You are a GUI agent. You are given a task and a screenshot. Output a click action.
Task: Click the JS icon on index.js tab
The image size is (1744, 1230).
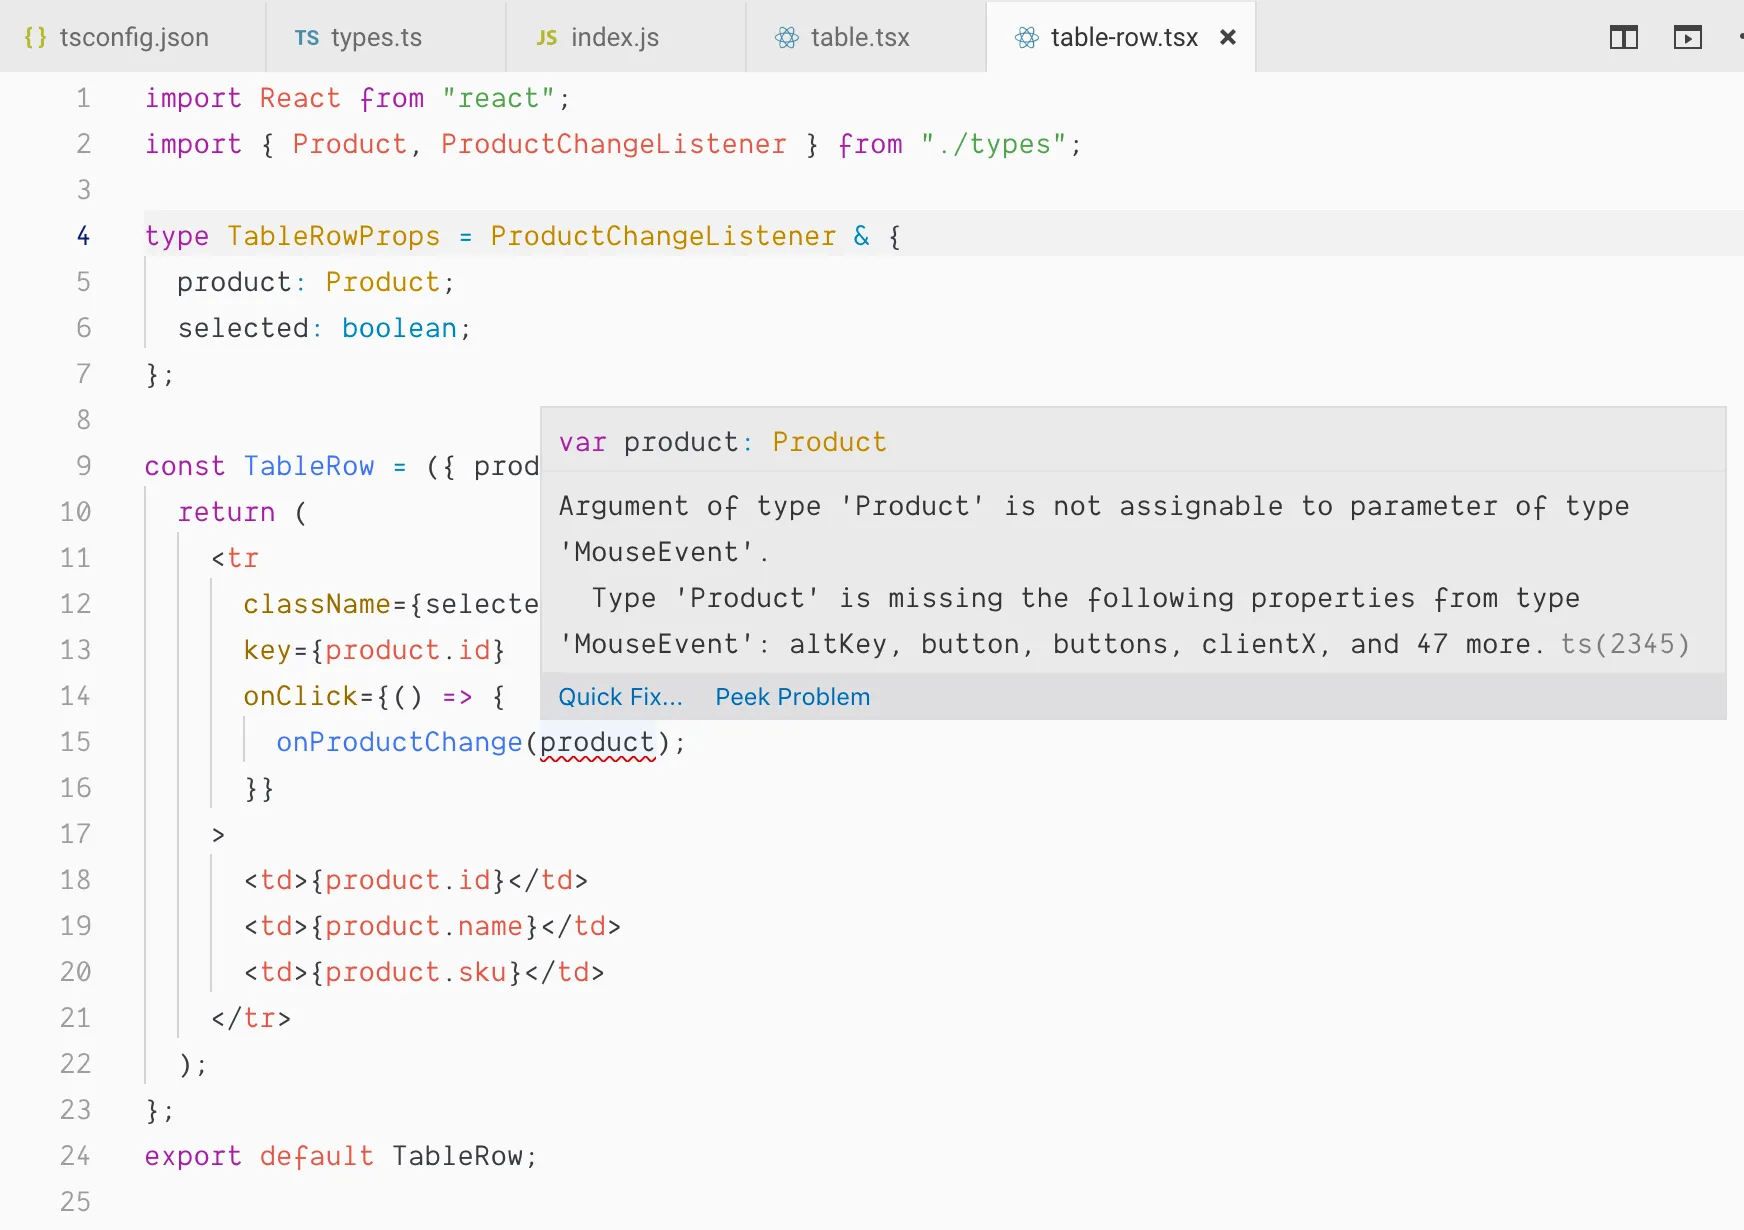[546, 38]
